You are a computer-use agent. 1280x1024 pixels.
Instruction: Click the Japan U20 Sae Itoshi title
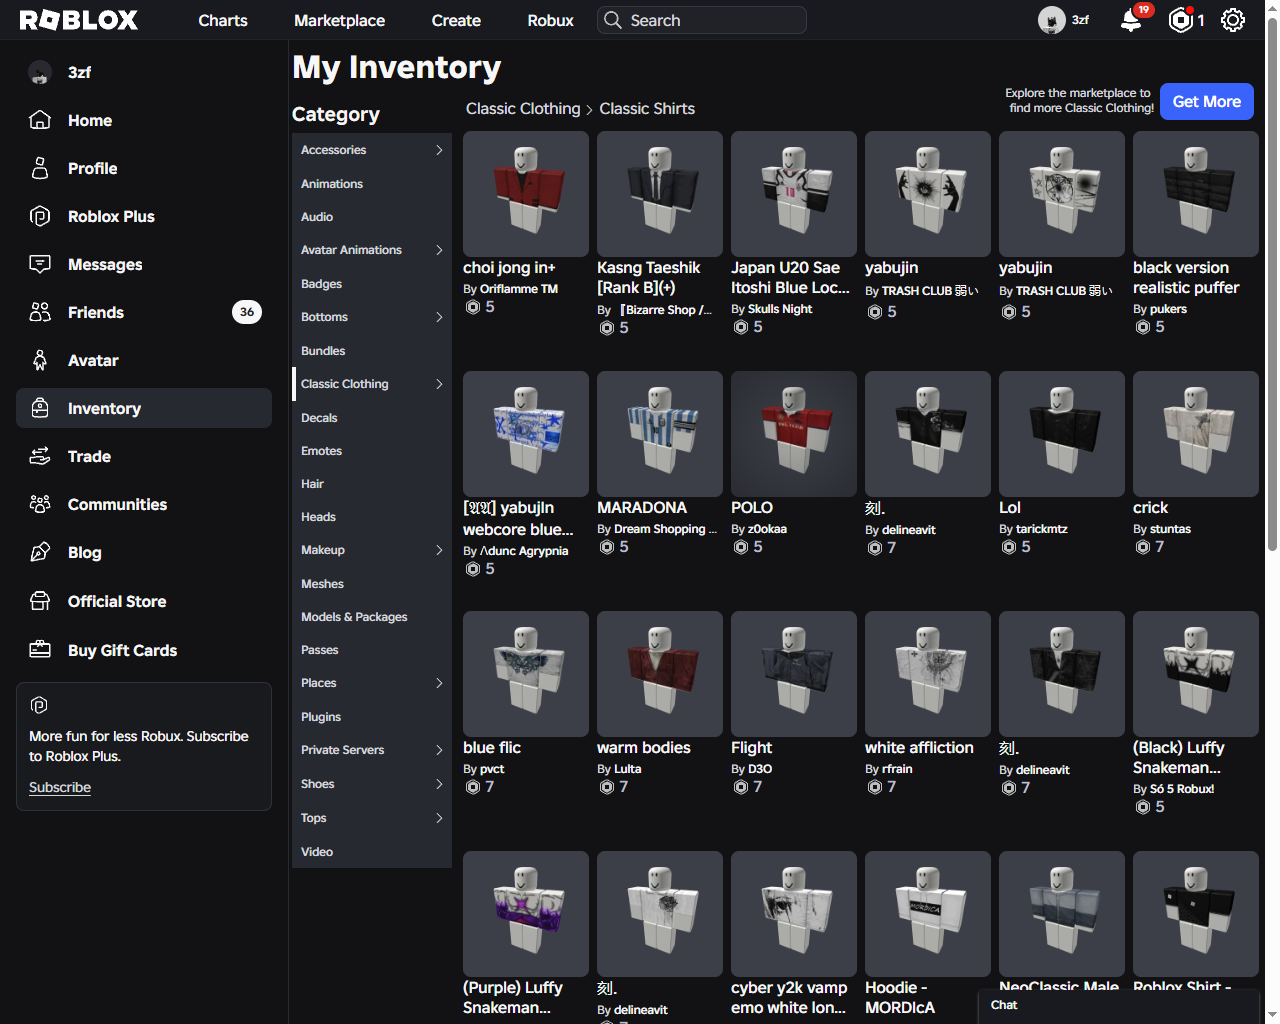(790, 278)
